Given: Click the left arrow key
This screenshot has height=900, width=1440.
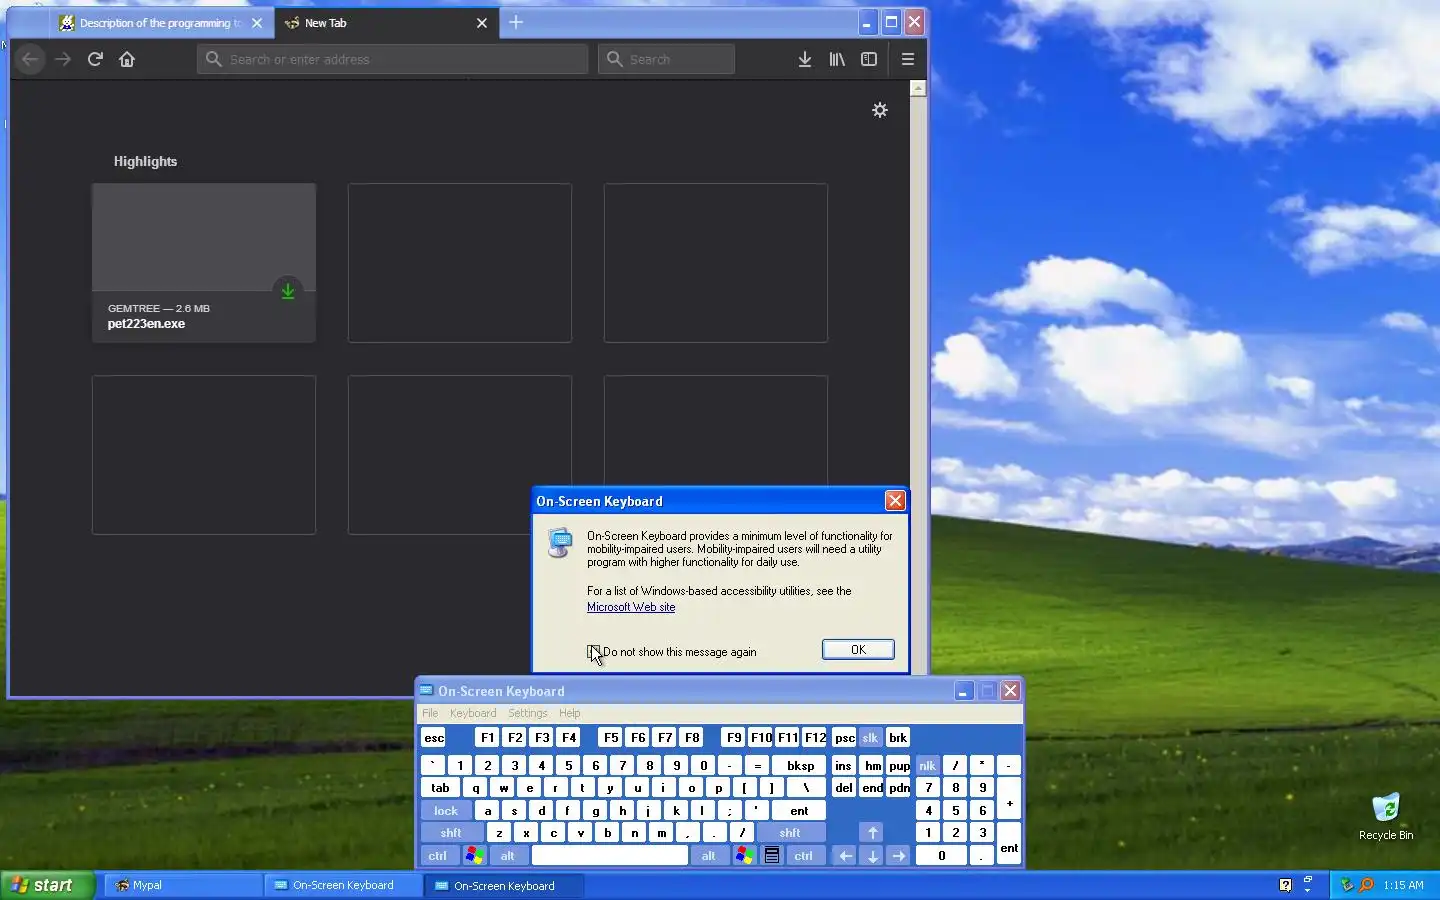Looking at the screenshot, I should tap(845, 856).
